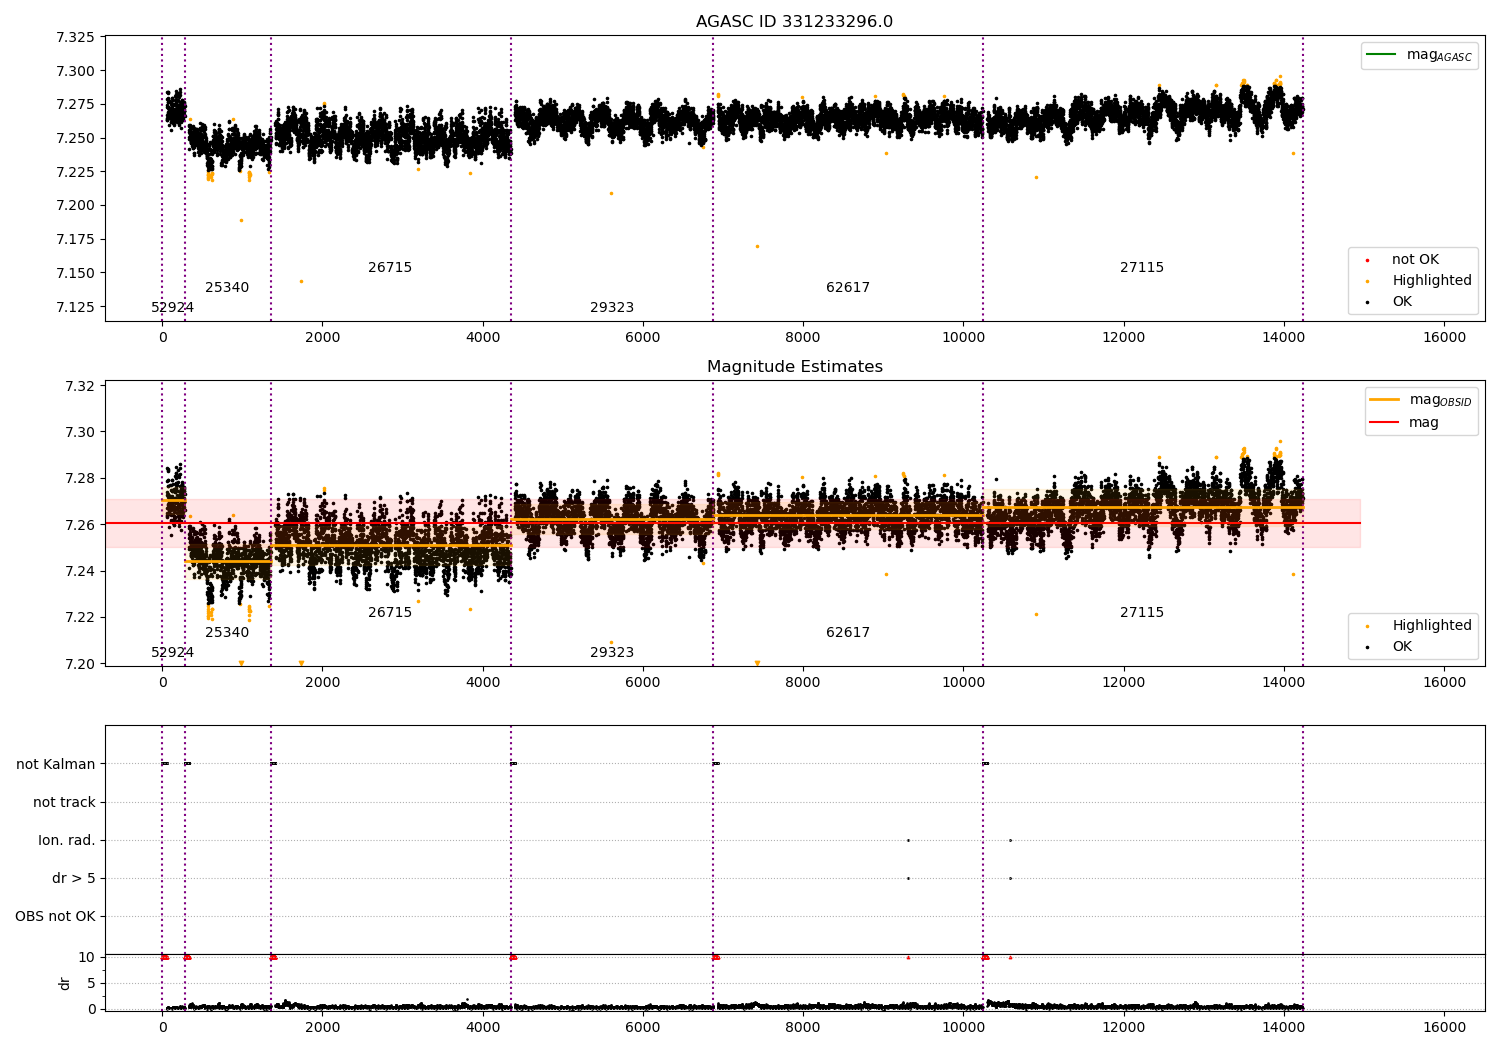Click the rotated 'dr' axis label
The width and height of the screenshot is (1500, 1050).
click(65, 983)
